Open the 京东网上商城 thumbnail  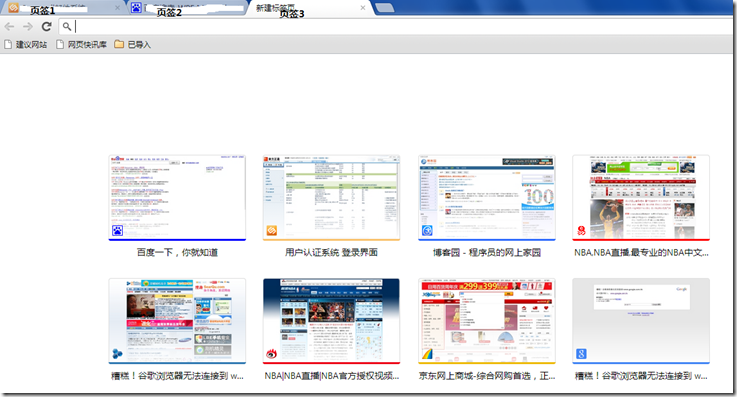[x=487, y=321]
